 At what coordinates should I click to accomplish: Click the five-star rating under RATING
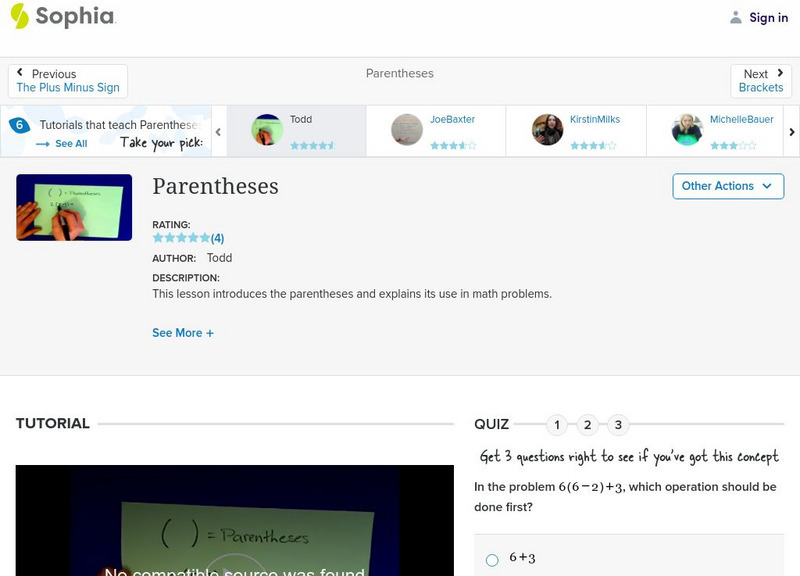181,238
